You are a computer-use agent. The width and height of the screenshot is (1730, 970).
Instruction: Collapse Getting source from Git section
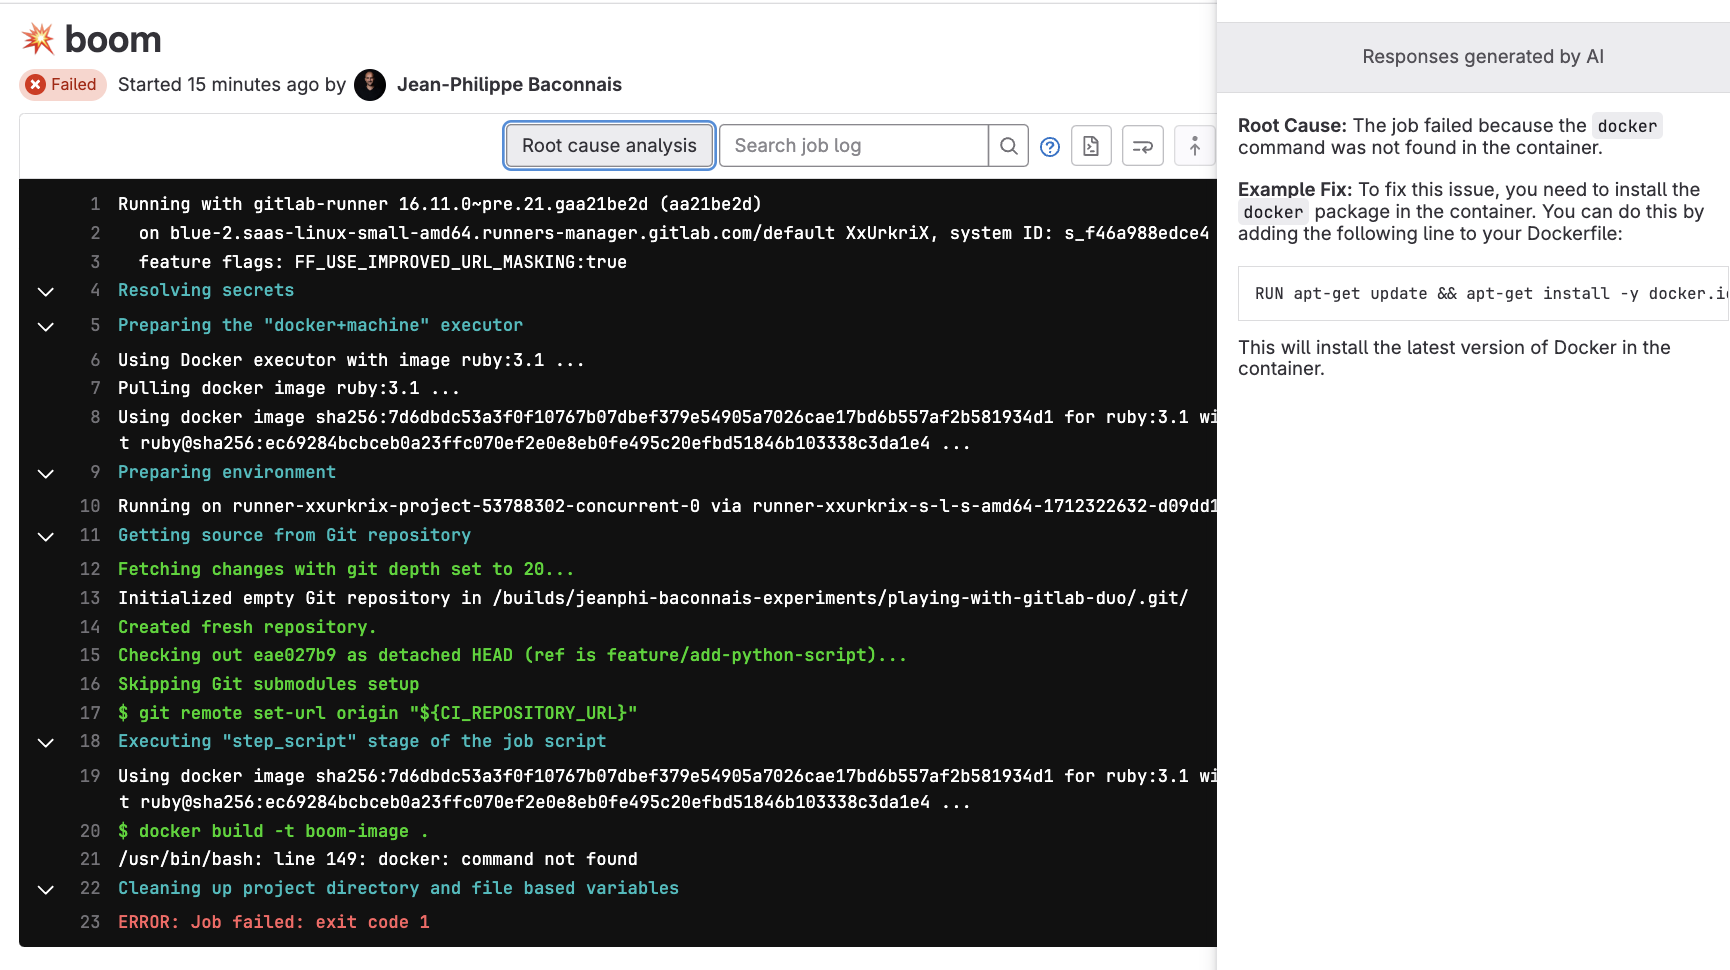click(46, 537)
